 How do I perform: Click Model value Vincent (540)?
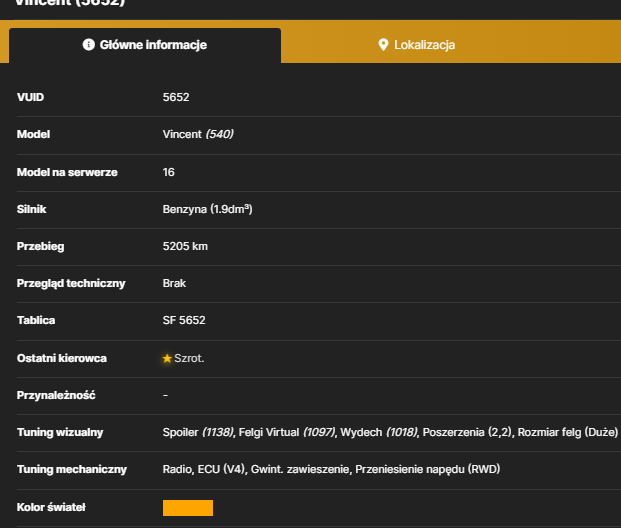point(198,134)
